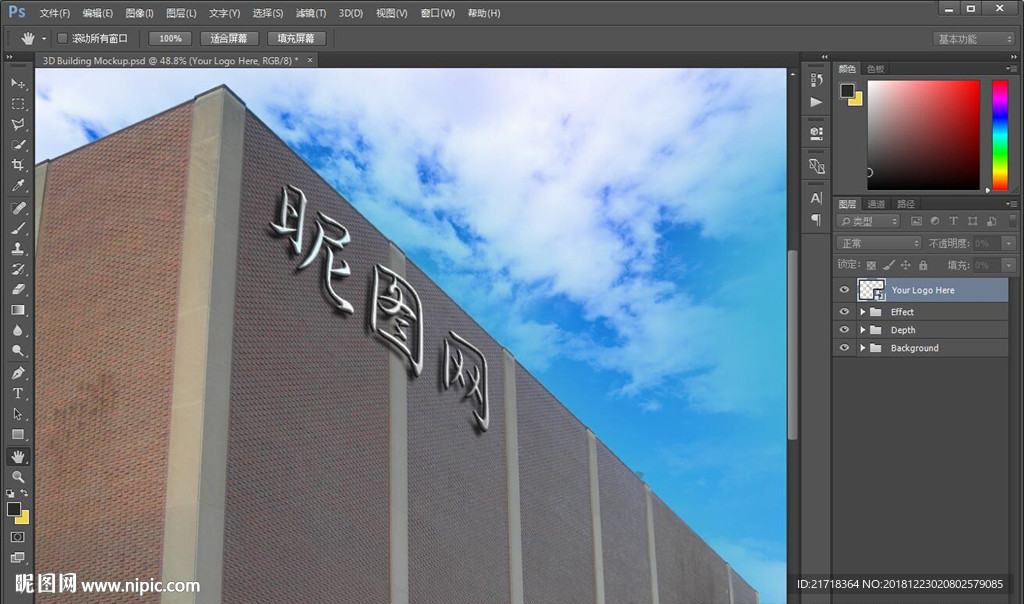Open the Hand tool preset picker arrow

(44, 39)
